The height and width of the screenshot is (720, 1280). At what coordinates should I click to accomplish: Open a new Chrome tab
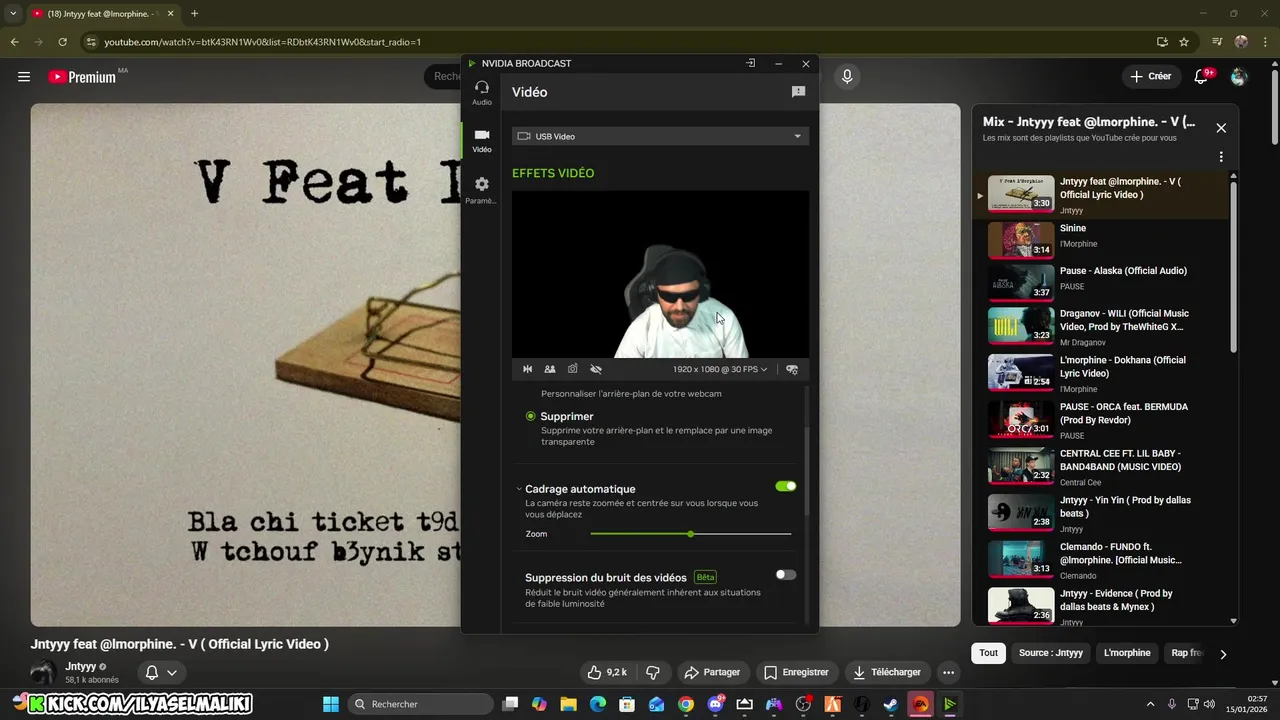pos(194,14)
